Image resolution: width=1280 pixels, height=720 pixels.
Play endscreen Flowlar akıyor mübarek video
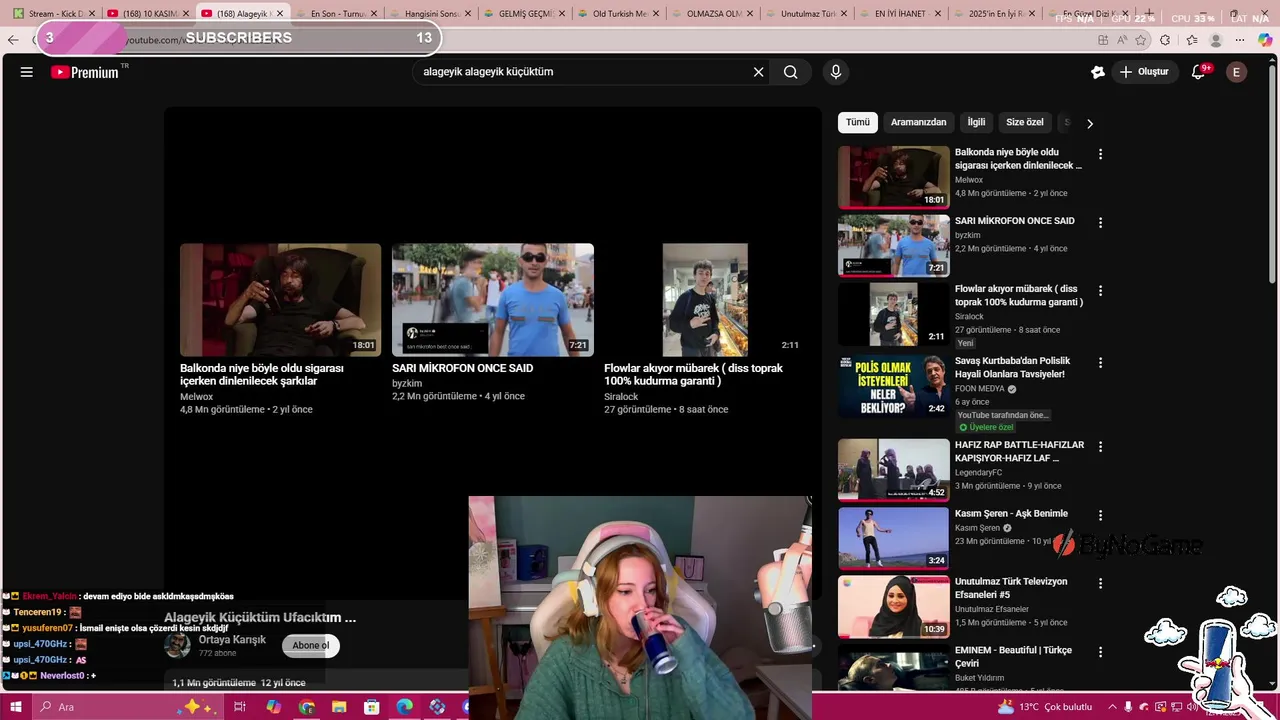pyautogui.click(x=705, y=299)
